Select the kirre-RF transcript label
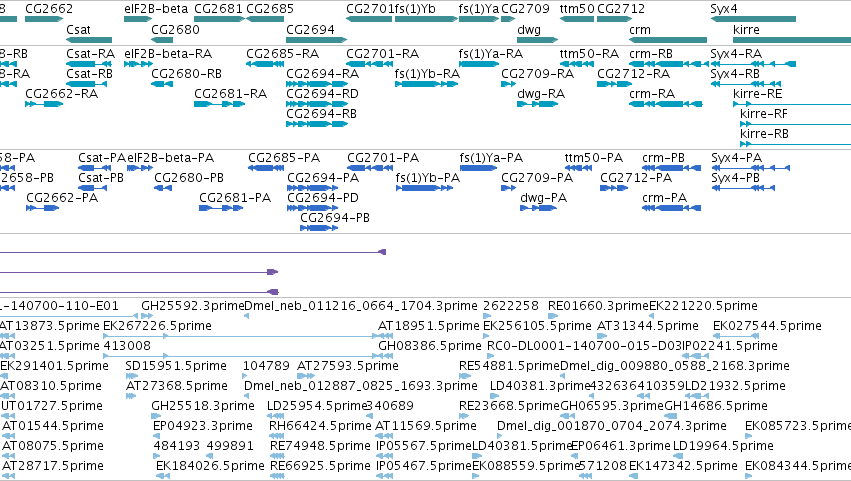This screenshot has width=851, height=481. point(764,114)
